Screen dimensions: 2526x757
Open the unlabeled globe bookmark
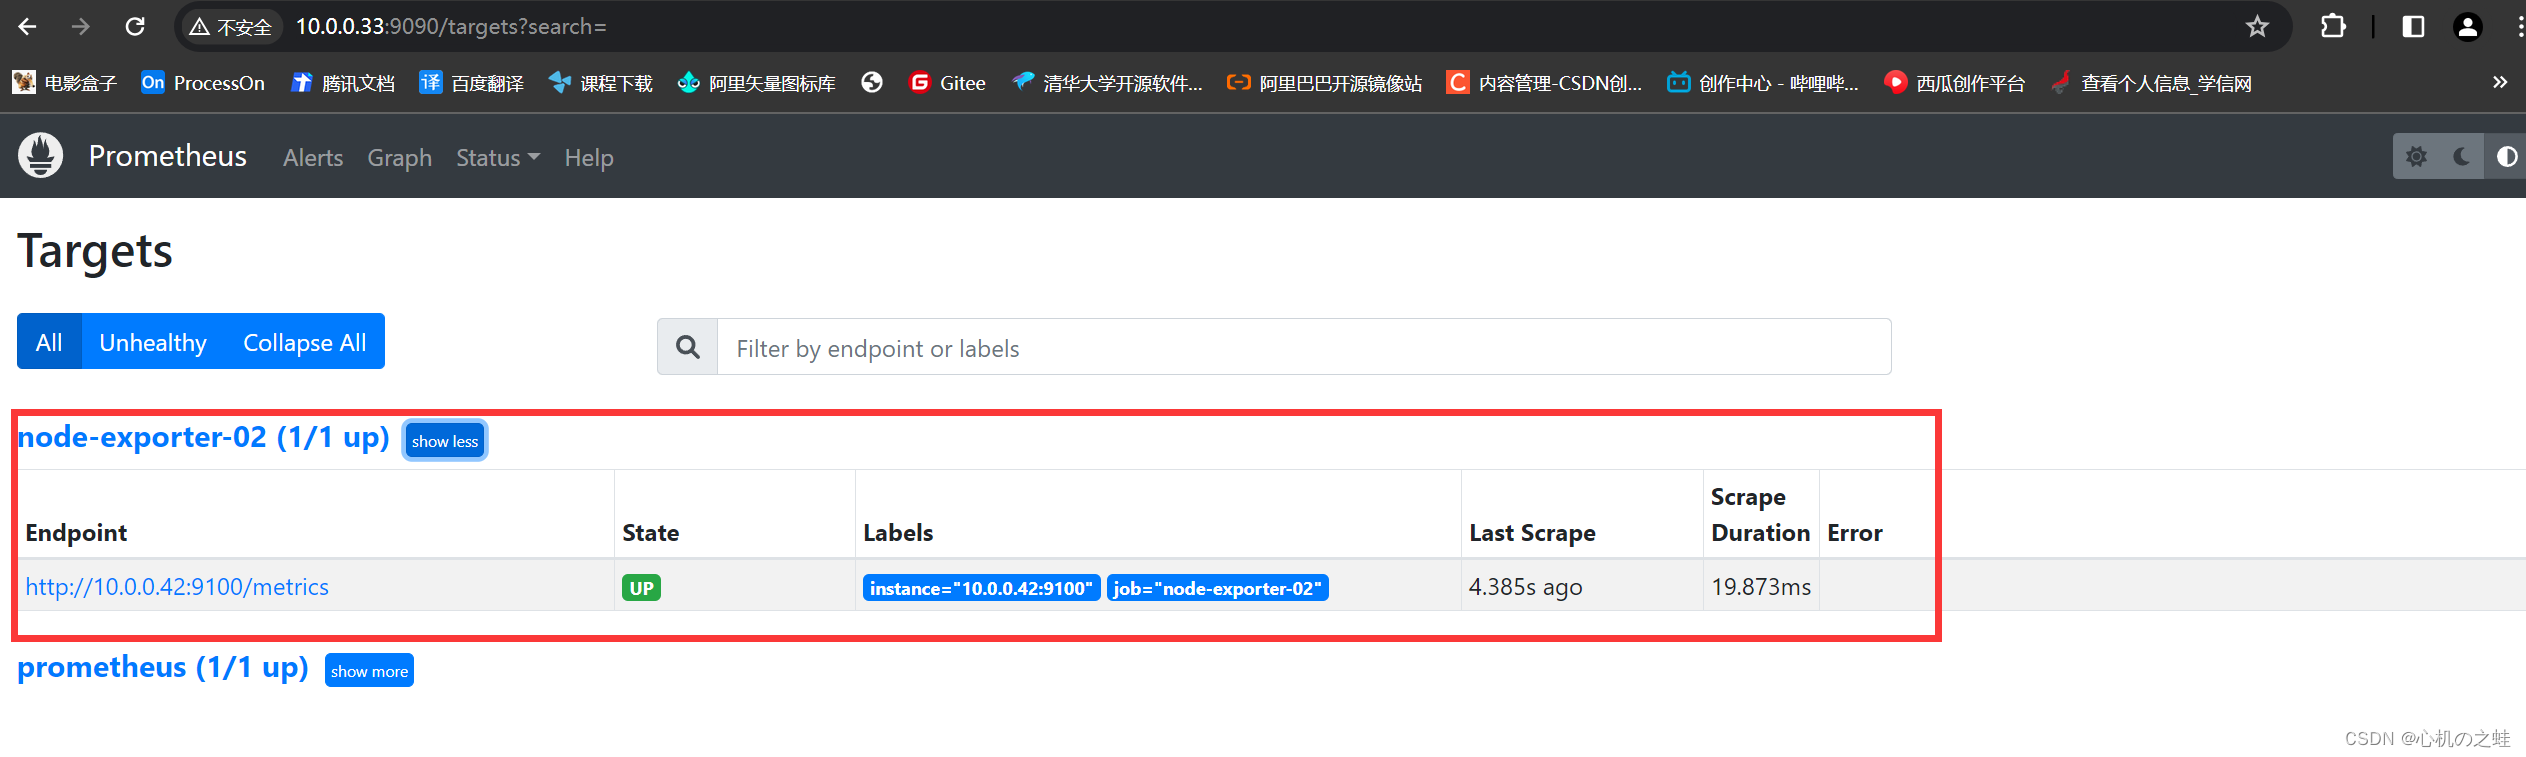coord(872,83)
